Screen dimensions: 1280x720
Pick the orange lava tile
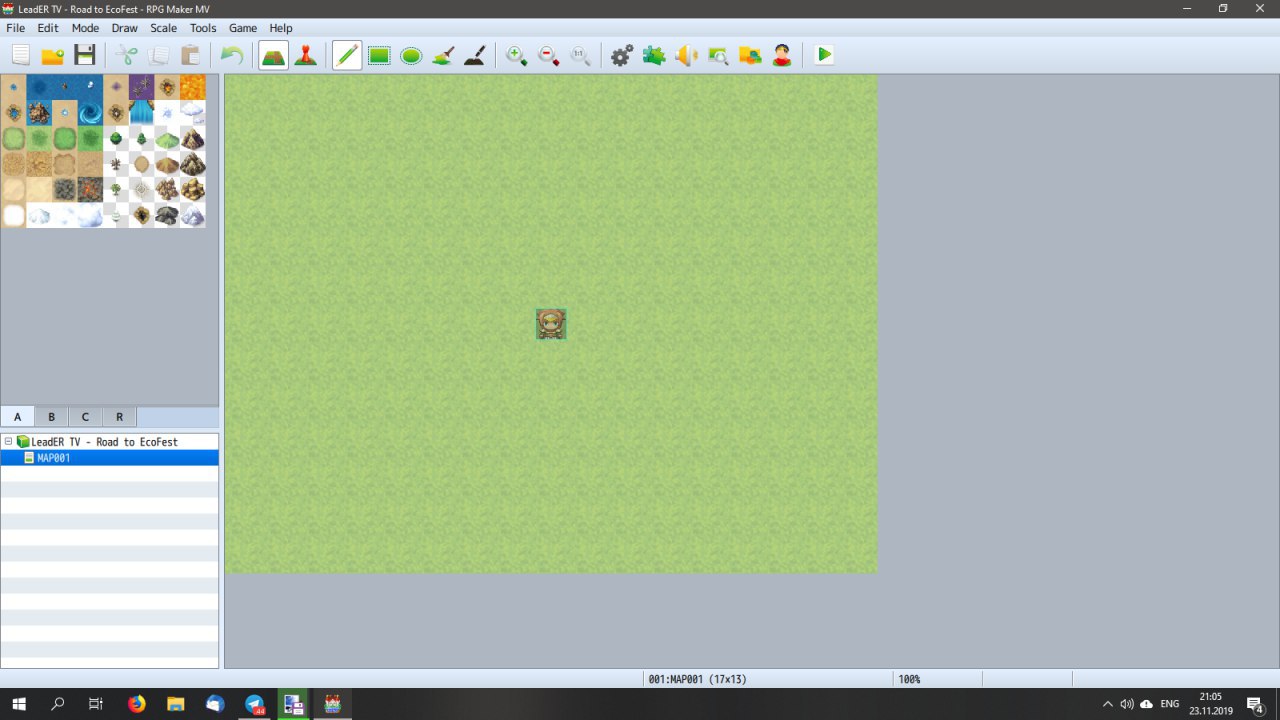pos(193,87)
